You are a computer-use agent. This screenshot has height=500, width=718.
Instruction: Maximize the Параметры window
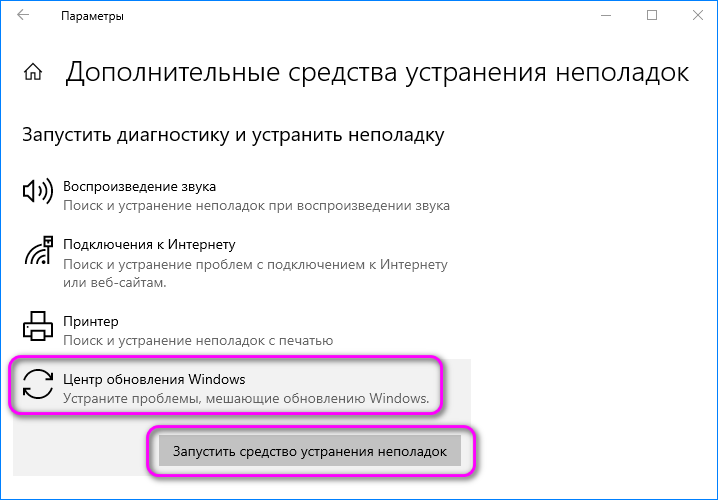click(652, 15)
